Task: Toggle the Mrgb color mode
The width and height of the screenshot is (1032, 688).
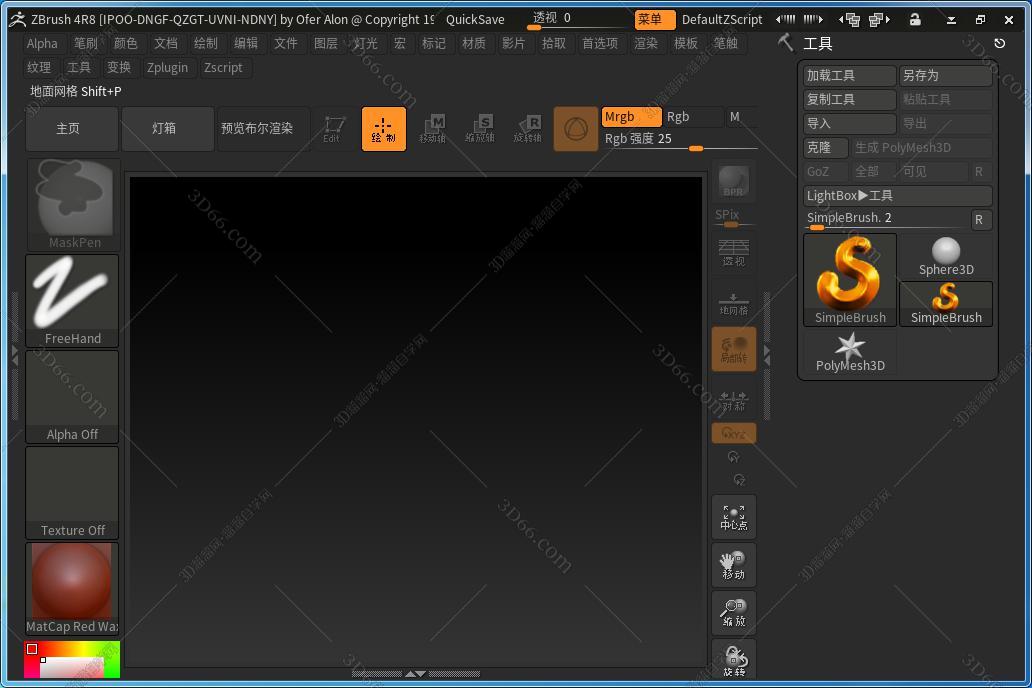Action: click(x=631, y=117)
